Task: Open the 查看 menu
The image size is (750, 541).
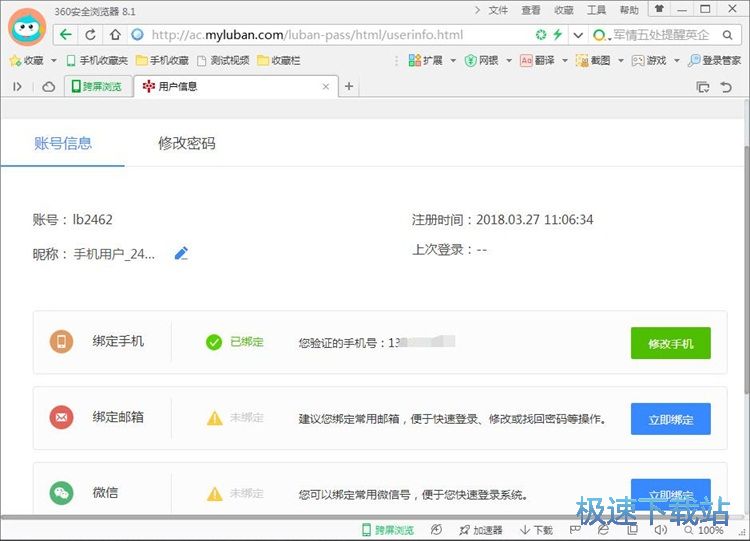Action: tap(531, 10)
